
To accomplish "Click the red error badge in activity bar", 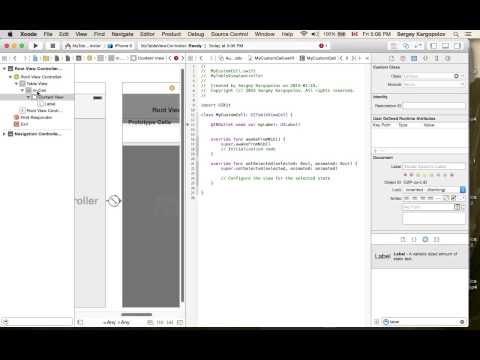I will click(x=322, y=46).
